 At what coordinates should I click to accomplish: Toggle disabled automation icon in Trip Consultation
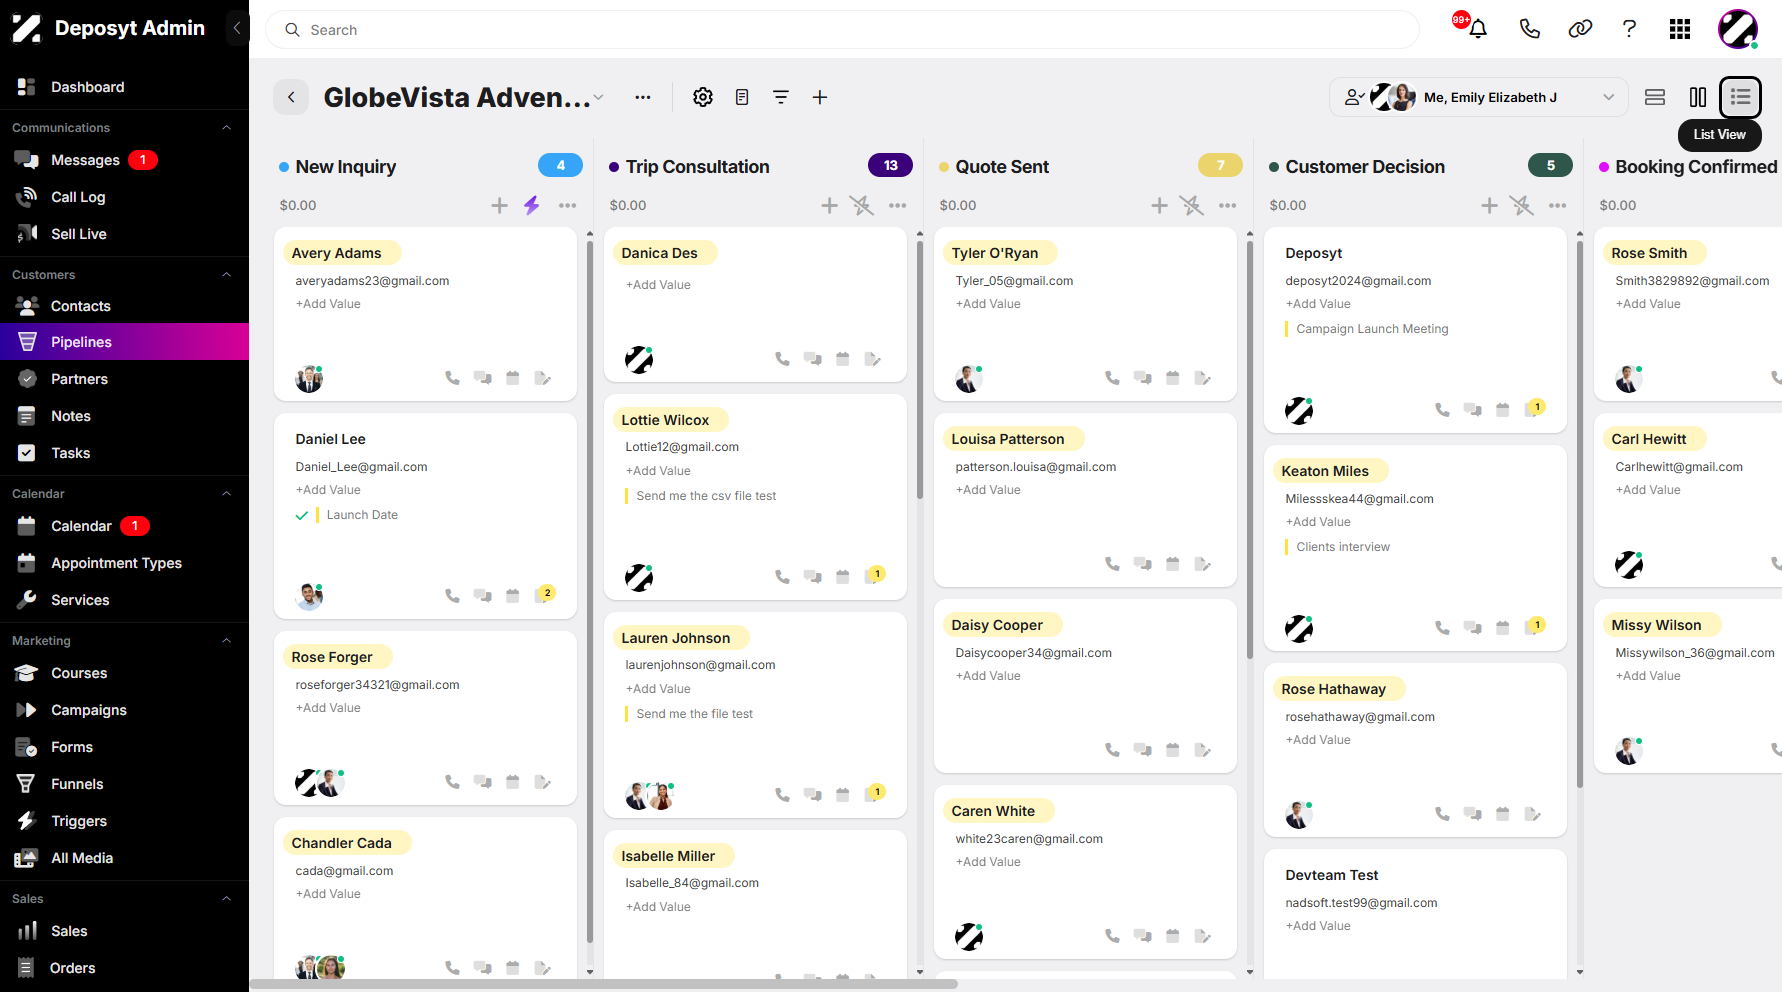click(861, 205)
